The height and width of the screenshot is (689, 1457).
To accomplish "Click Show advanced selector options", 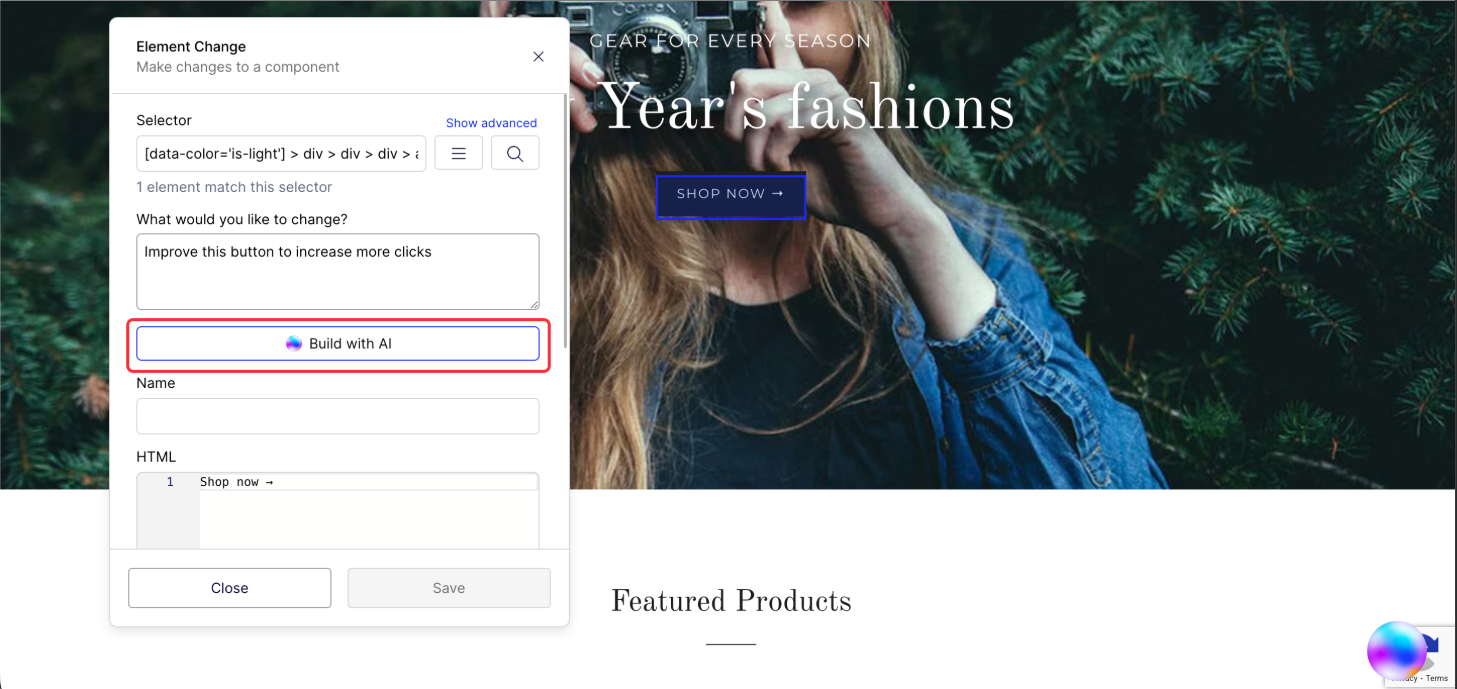I will [491, 123].
